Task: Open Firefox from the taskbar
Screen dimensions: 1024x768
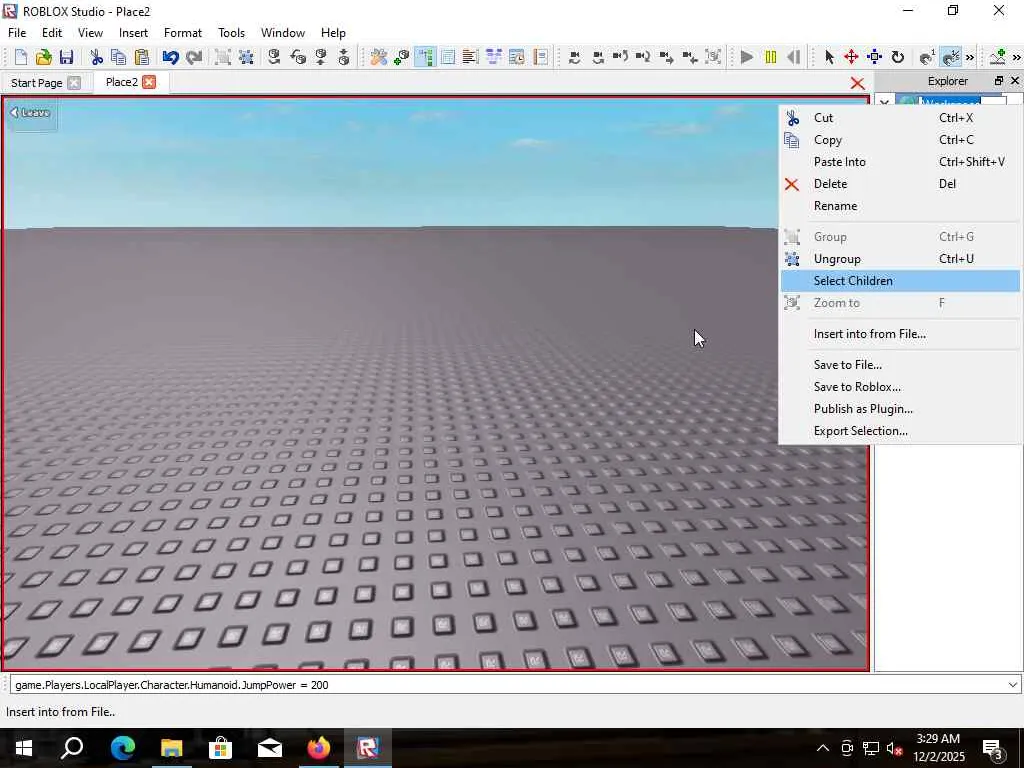Action: [x=319, y=748]
